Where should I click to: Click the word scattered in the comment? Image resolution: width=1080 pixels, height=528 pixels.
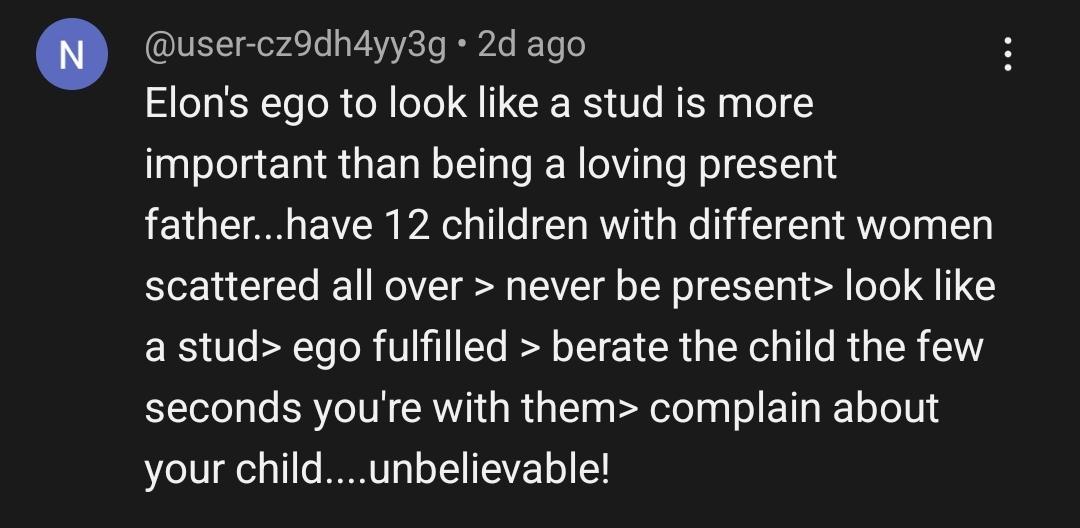click(x=232, y=287)
